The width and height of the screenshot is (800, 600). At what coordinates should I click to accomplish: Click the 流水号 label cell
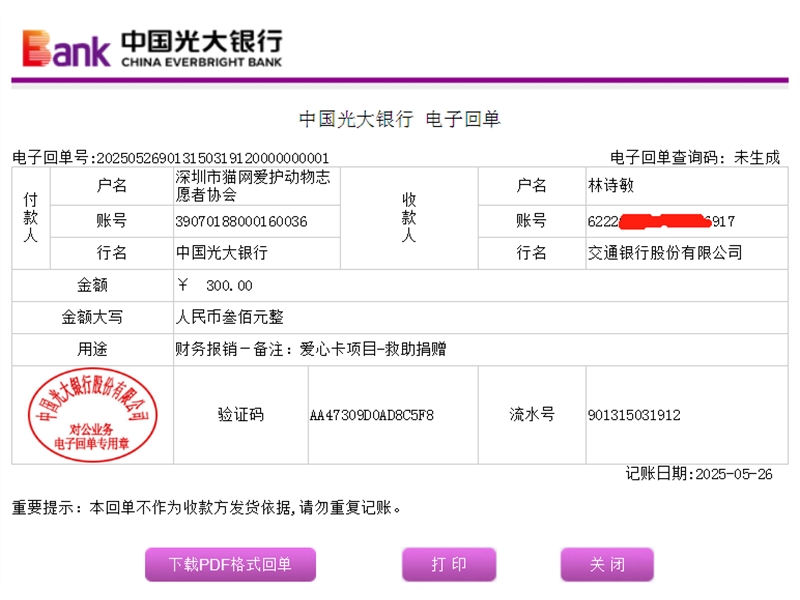click(532, 415)
